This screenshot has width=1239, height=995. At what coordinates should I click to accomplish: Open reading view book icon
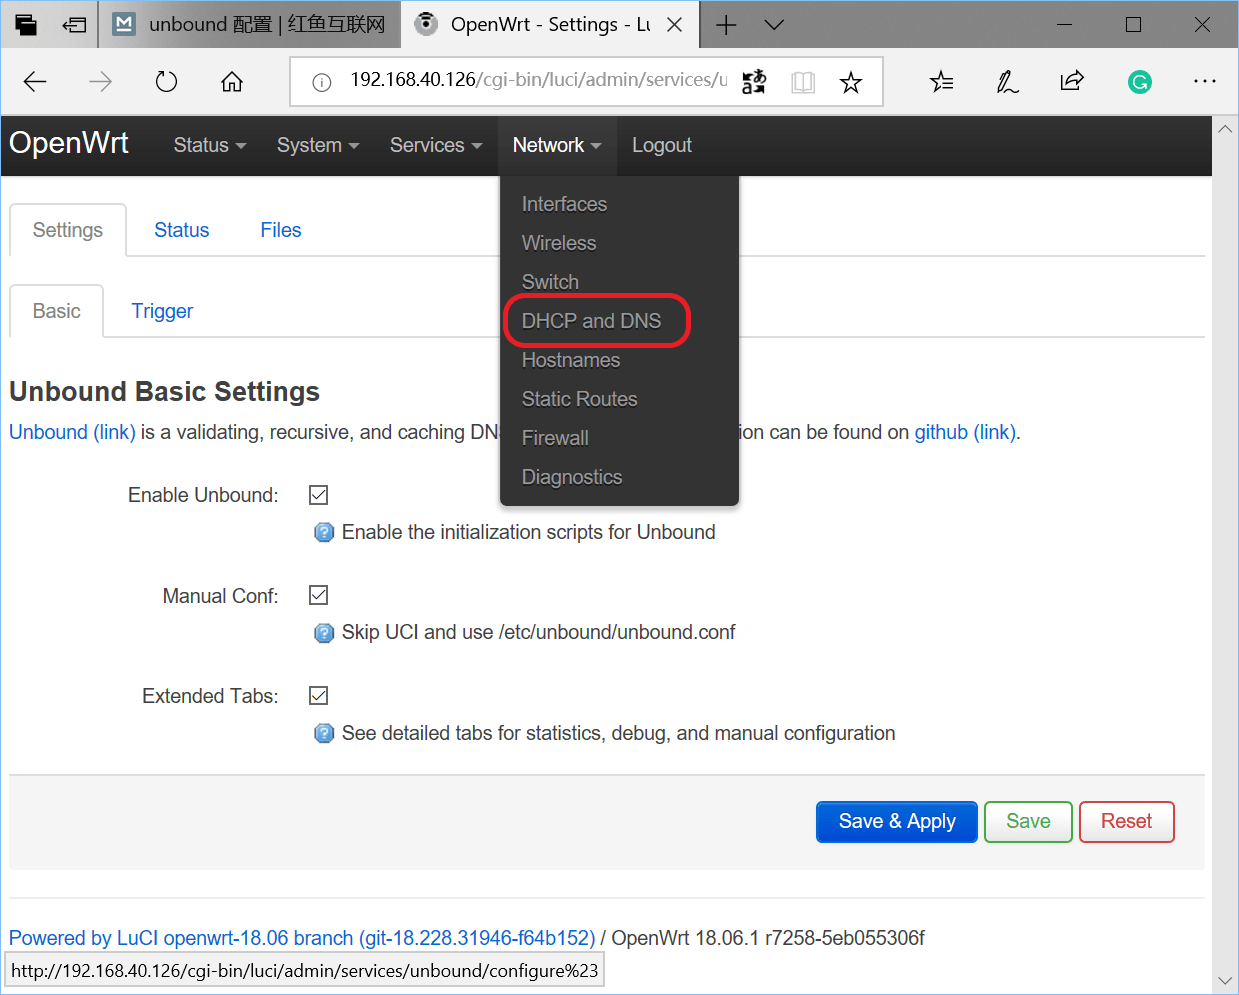[803, 82]
